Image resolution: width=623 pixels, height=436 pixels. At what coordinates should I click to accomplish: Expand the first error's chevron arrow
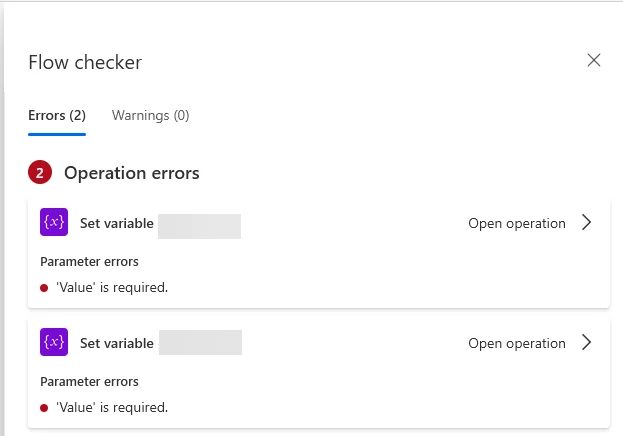(x=587, y=223)
